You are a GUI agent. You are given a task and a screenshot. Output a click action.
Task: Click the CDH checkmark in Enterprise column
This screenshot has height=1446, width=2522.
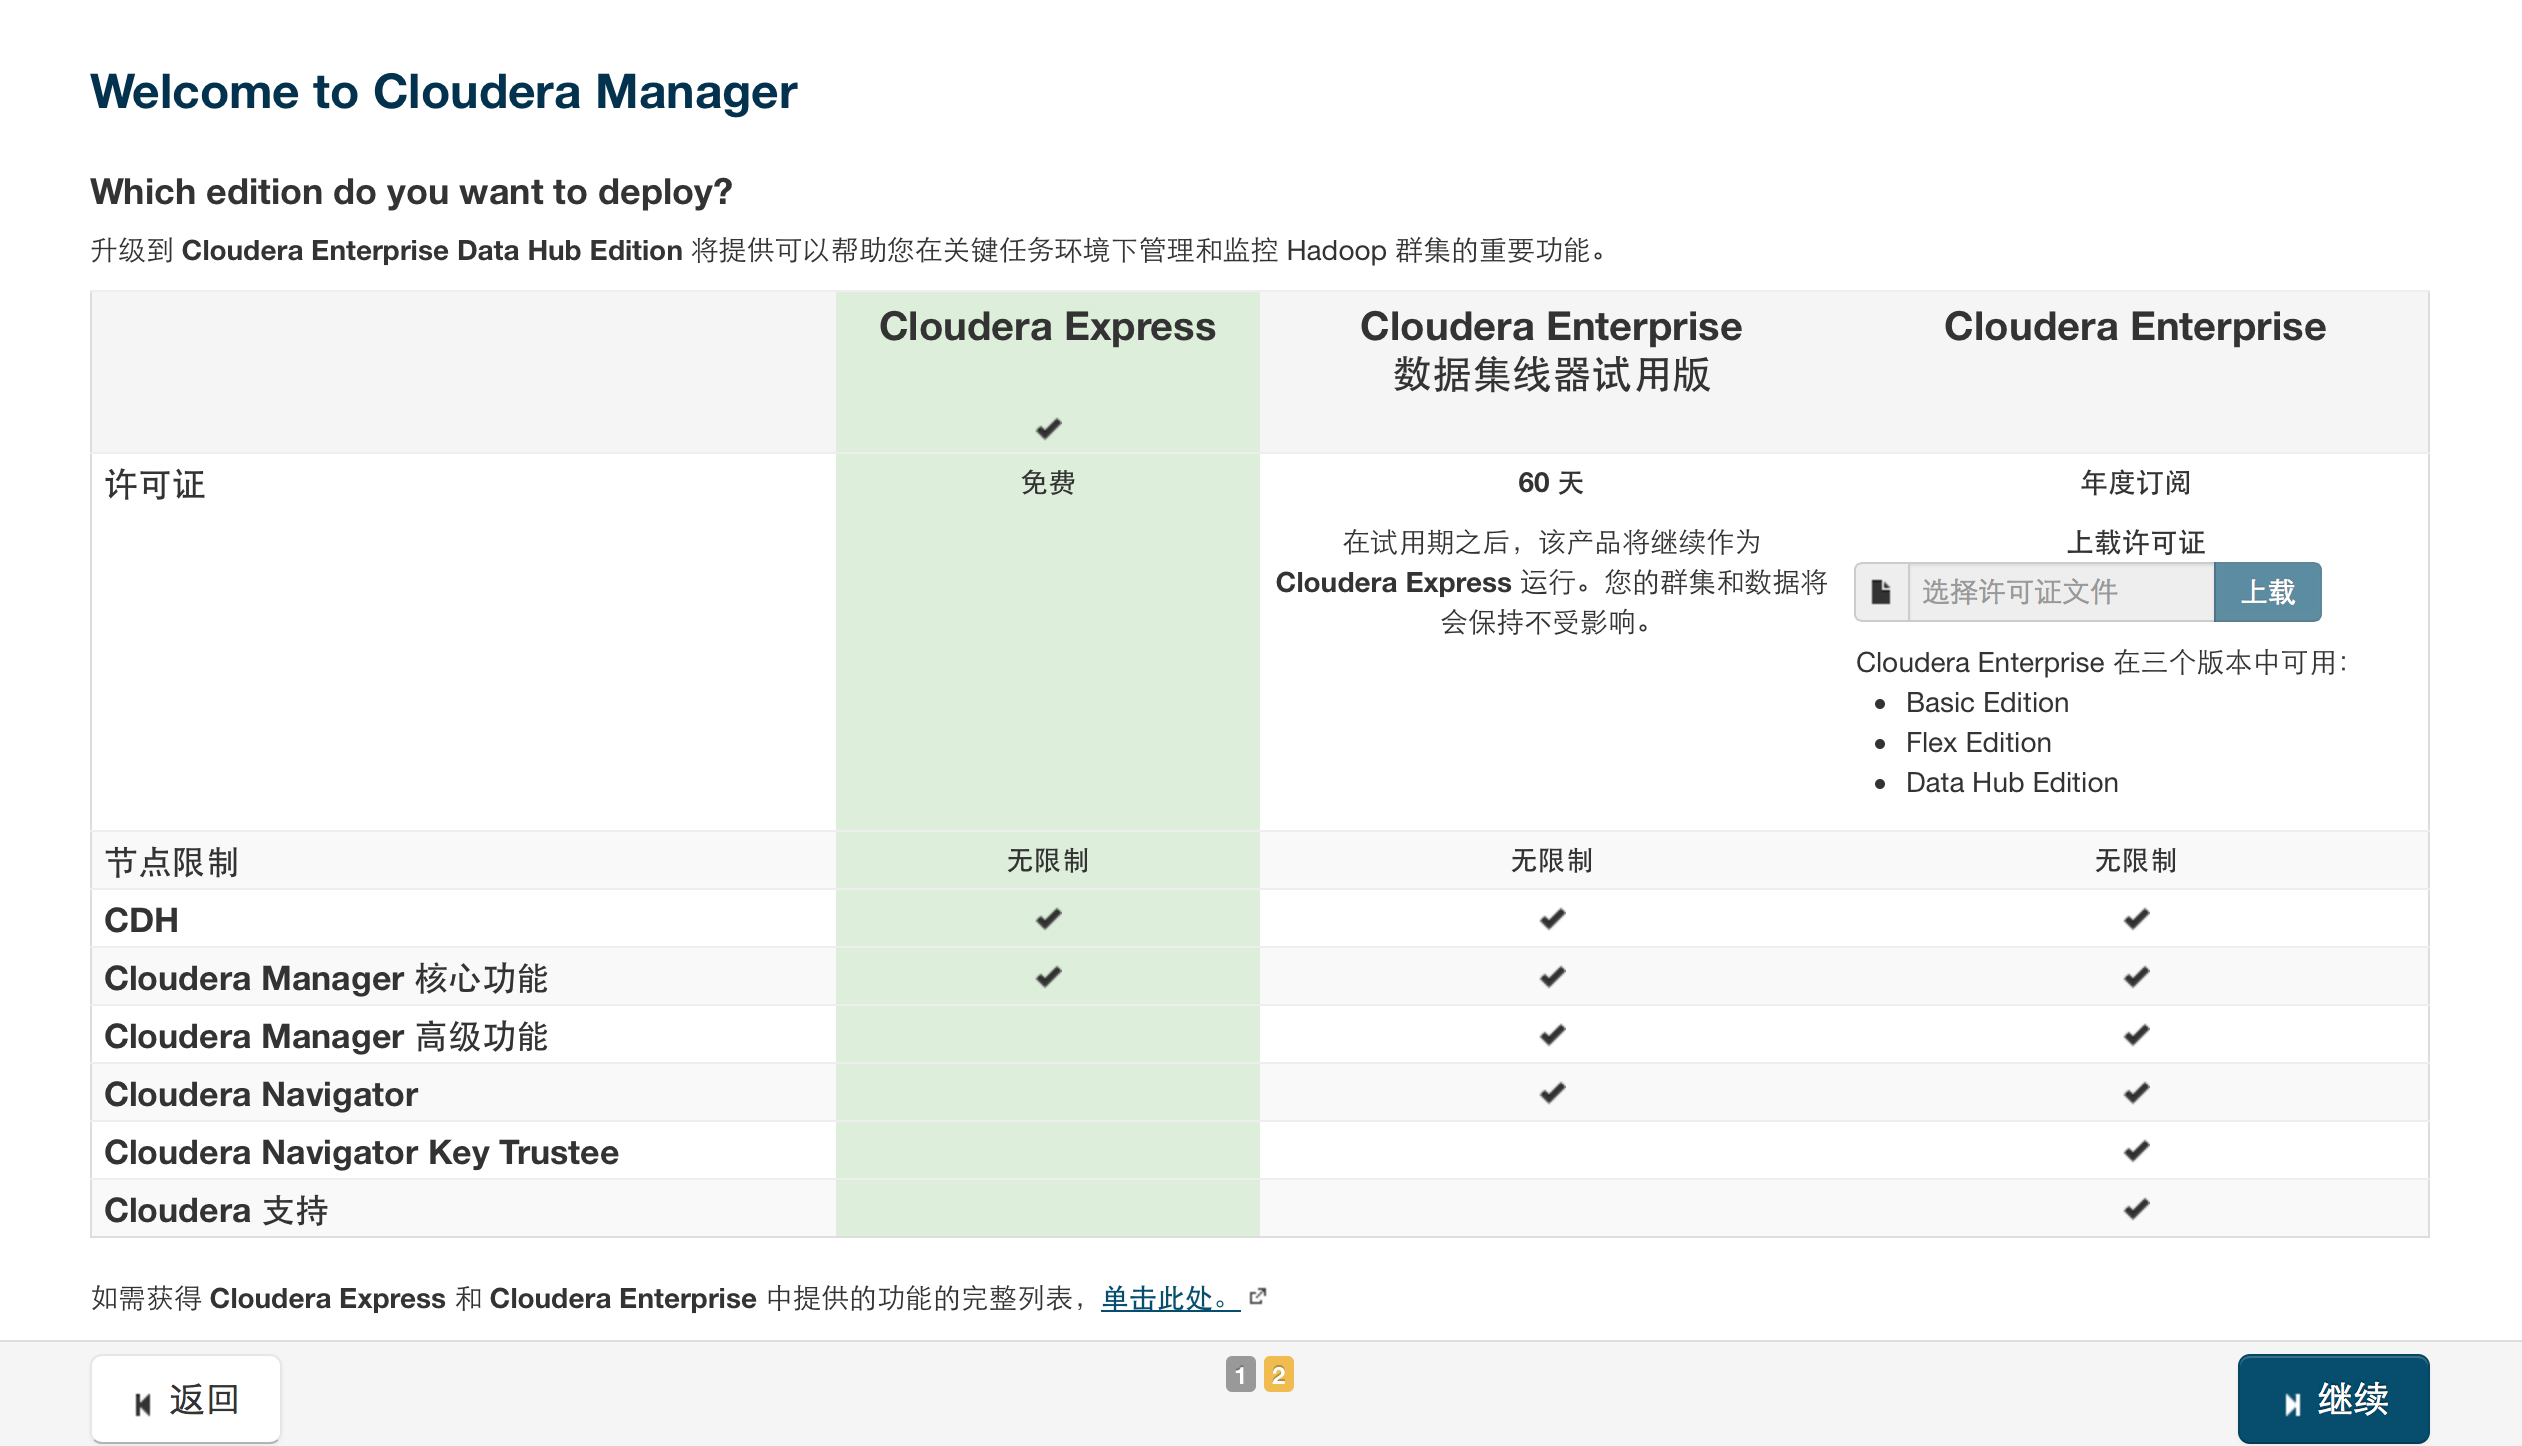2136,919
